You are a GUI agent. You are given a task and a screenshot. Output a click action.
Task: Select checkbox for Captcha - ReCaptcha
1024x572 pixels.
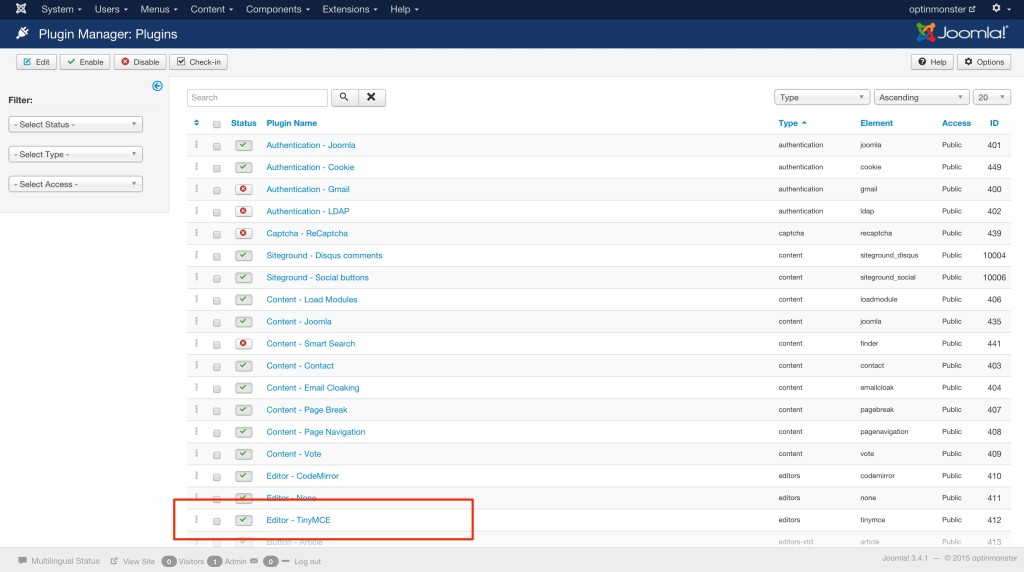[x=217, y=234]
